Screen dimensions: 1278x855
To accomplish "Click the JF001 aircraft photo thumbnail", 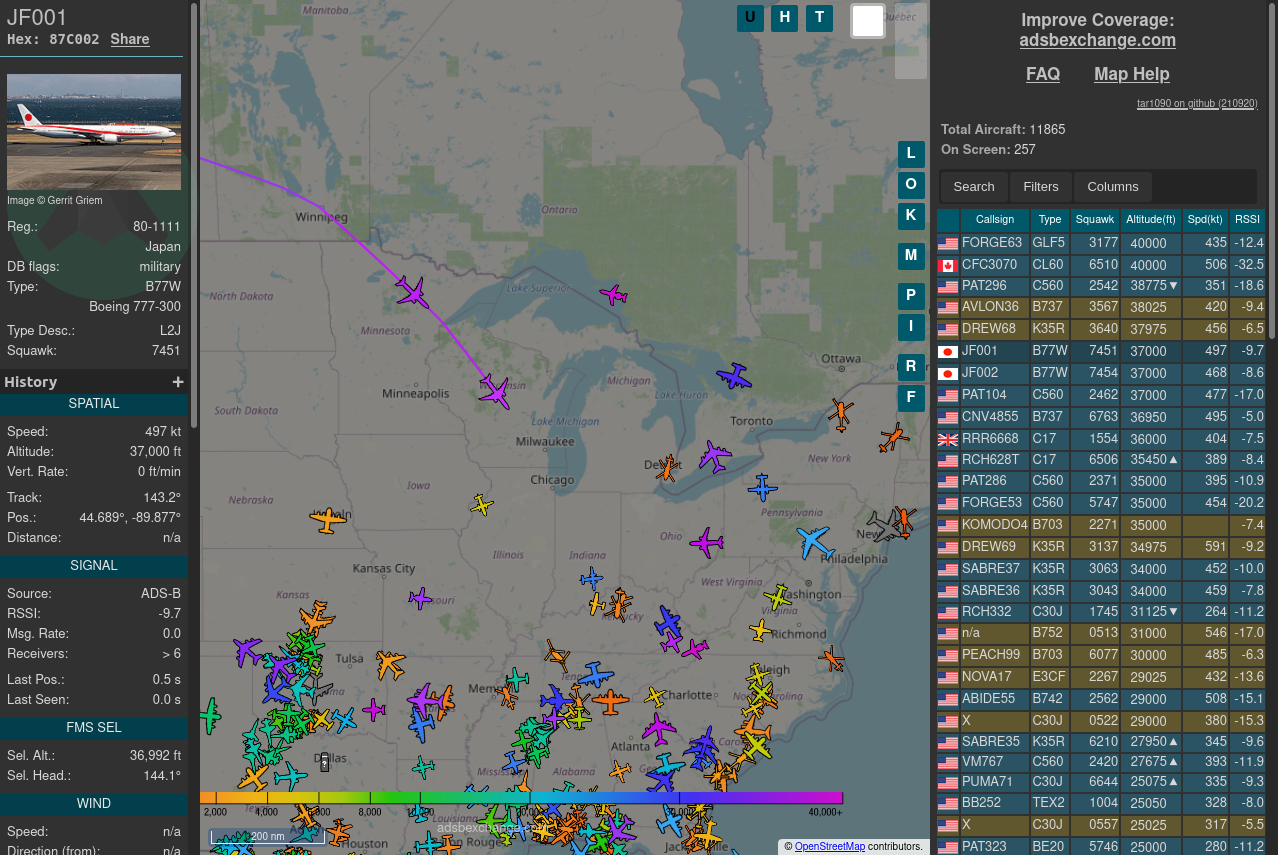I will click(94, 132).
